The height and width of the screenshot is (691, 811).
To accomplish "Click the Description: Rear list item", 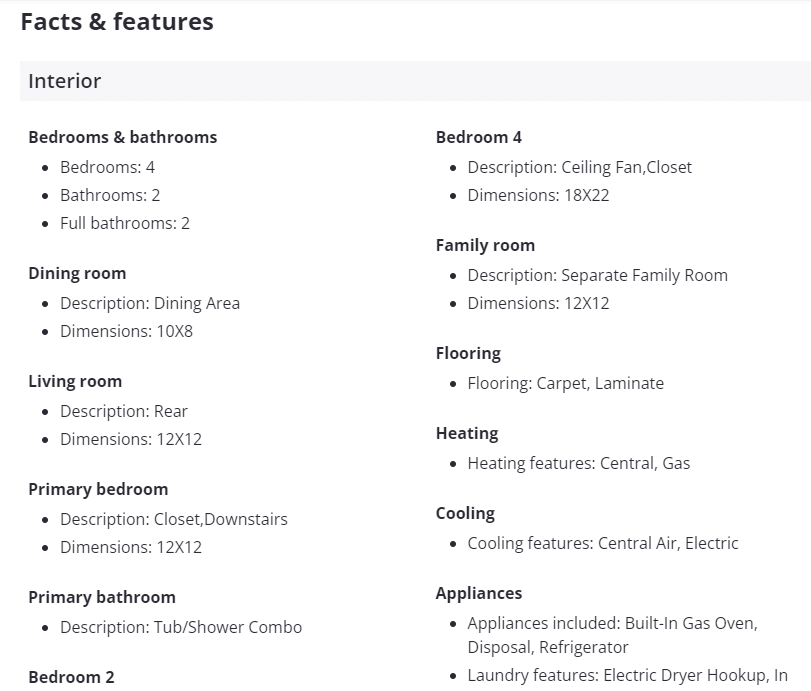I will (123, 411).
